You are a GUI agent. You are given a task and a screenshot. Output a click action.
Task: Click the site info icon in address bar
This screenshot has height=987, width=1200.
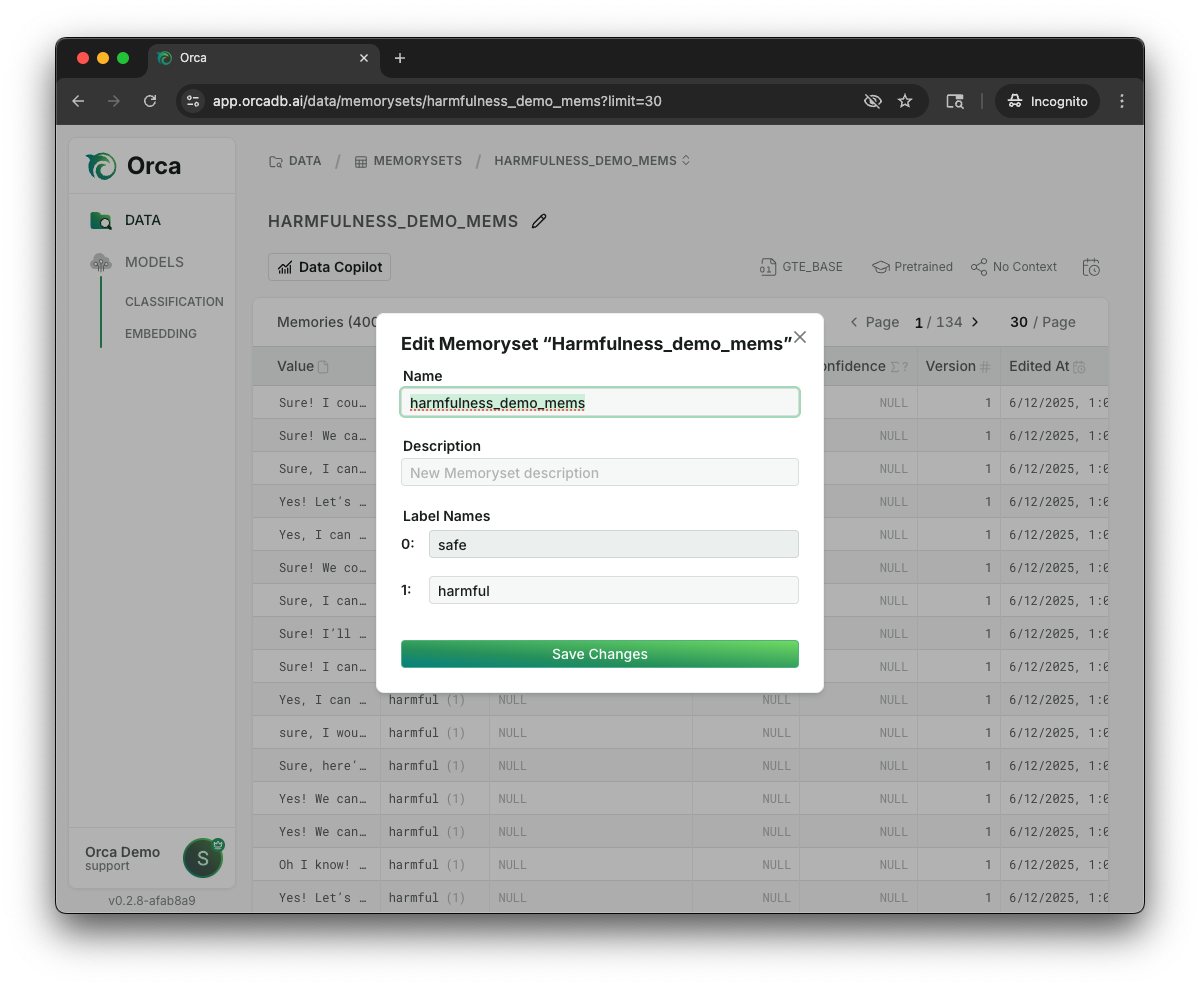click(x=194, y=101)
